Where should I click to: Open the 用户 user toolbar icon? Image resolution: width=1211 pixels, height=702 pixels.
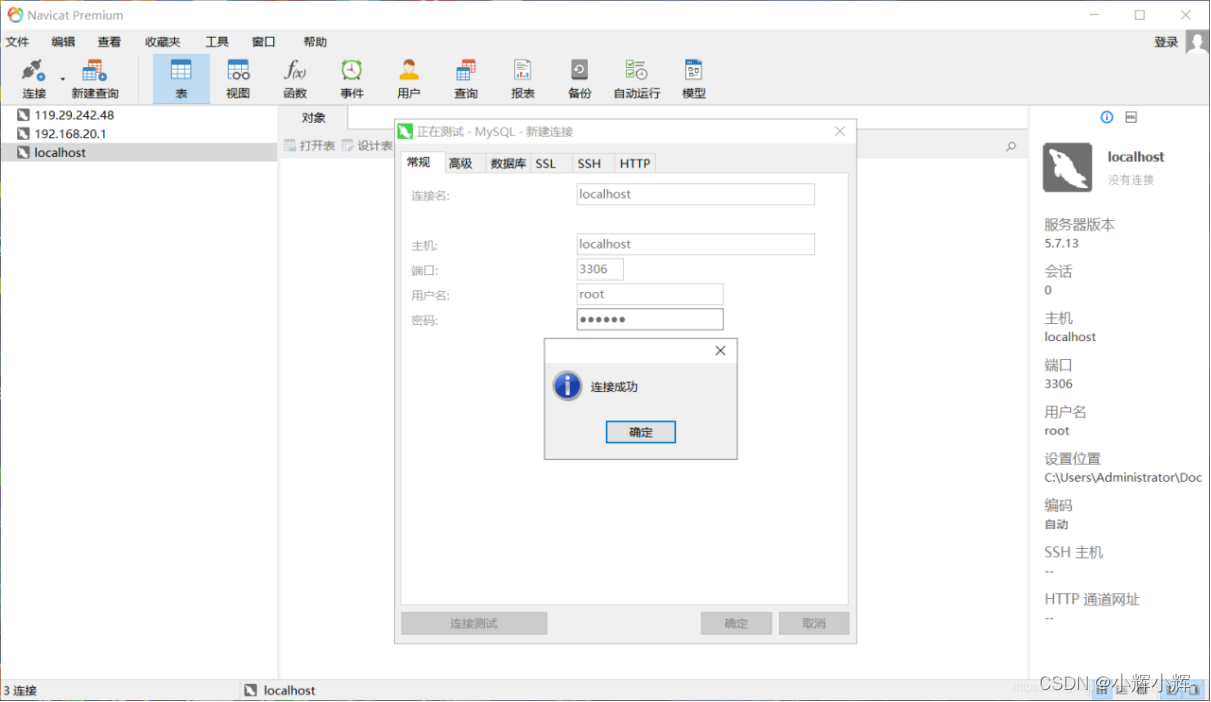pyautogui.click(x=409, y=78)
